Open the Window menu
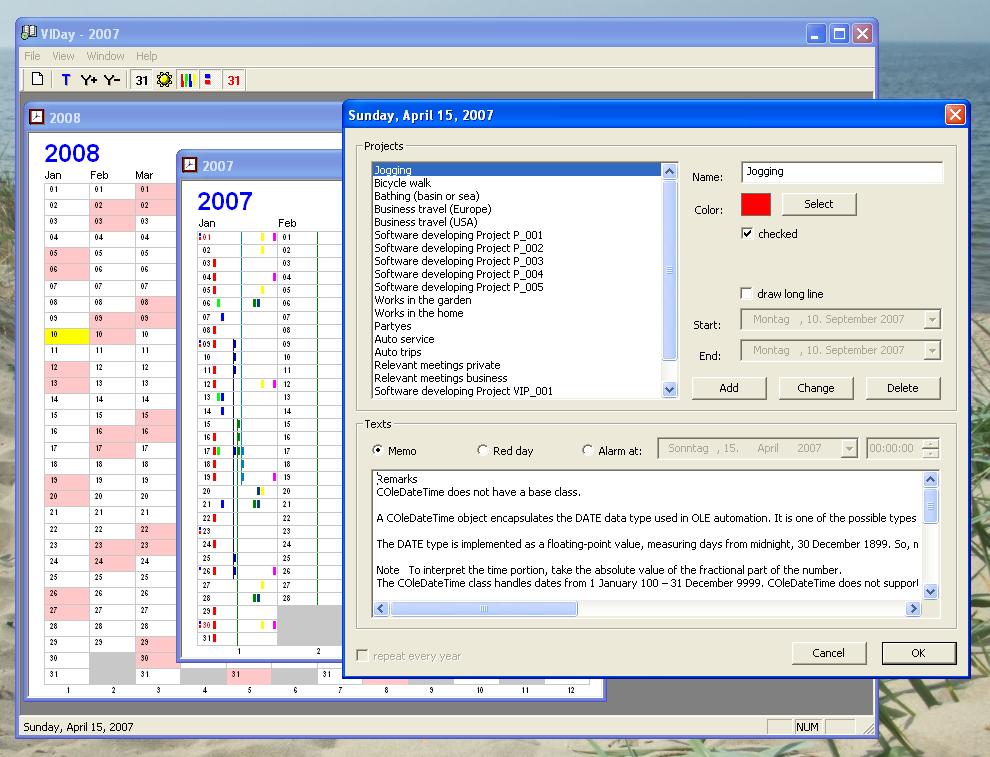This screenshot has height=757, width=990. coord(105,56)
